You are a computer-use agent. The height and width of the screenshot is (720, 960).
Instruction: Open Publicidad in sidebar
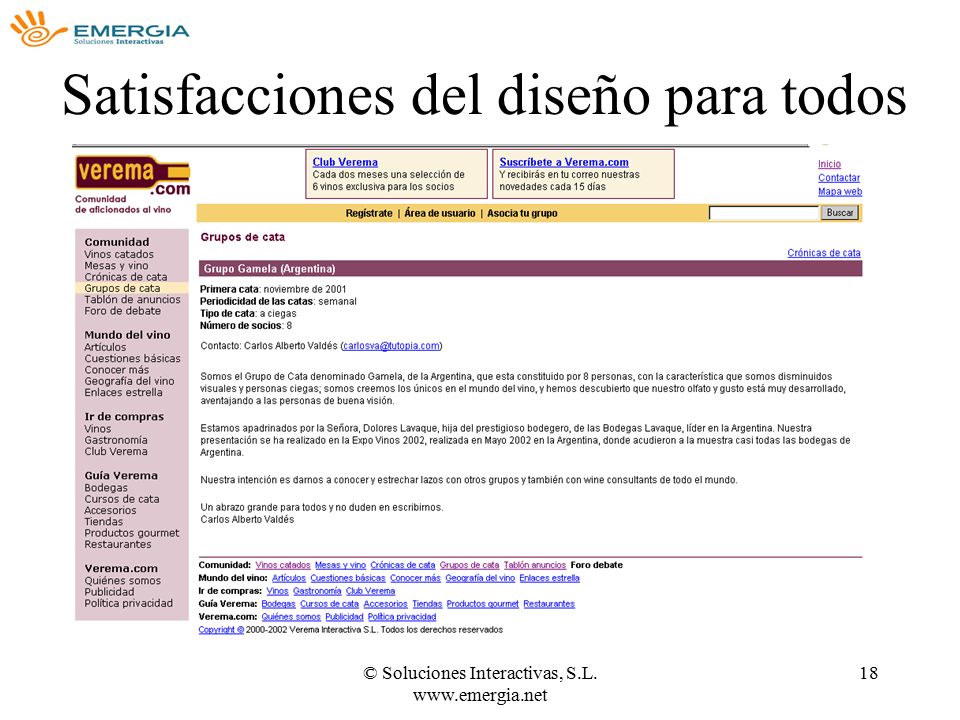click(109, 592)
